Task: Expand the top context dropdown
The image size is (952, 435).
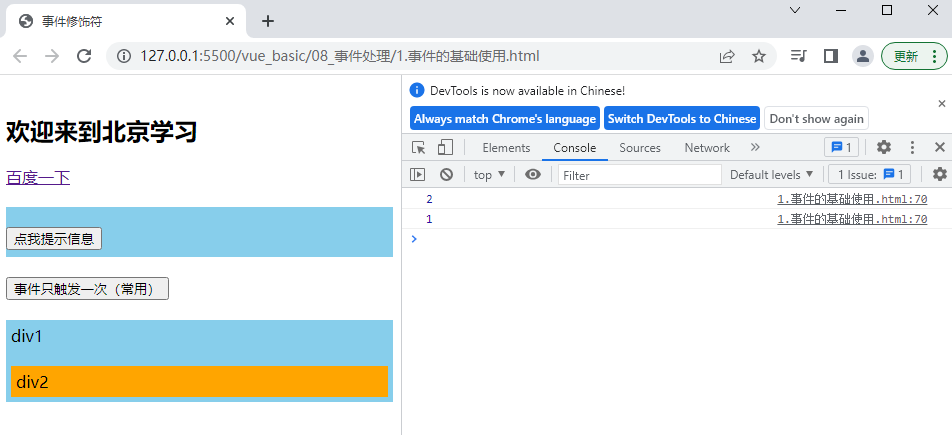Action: point(489,175)
